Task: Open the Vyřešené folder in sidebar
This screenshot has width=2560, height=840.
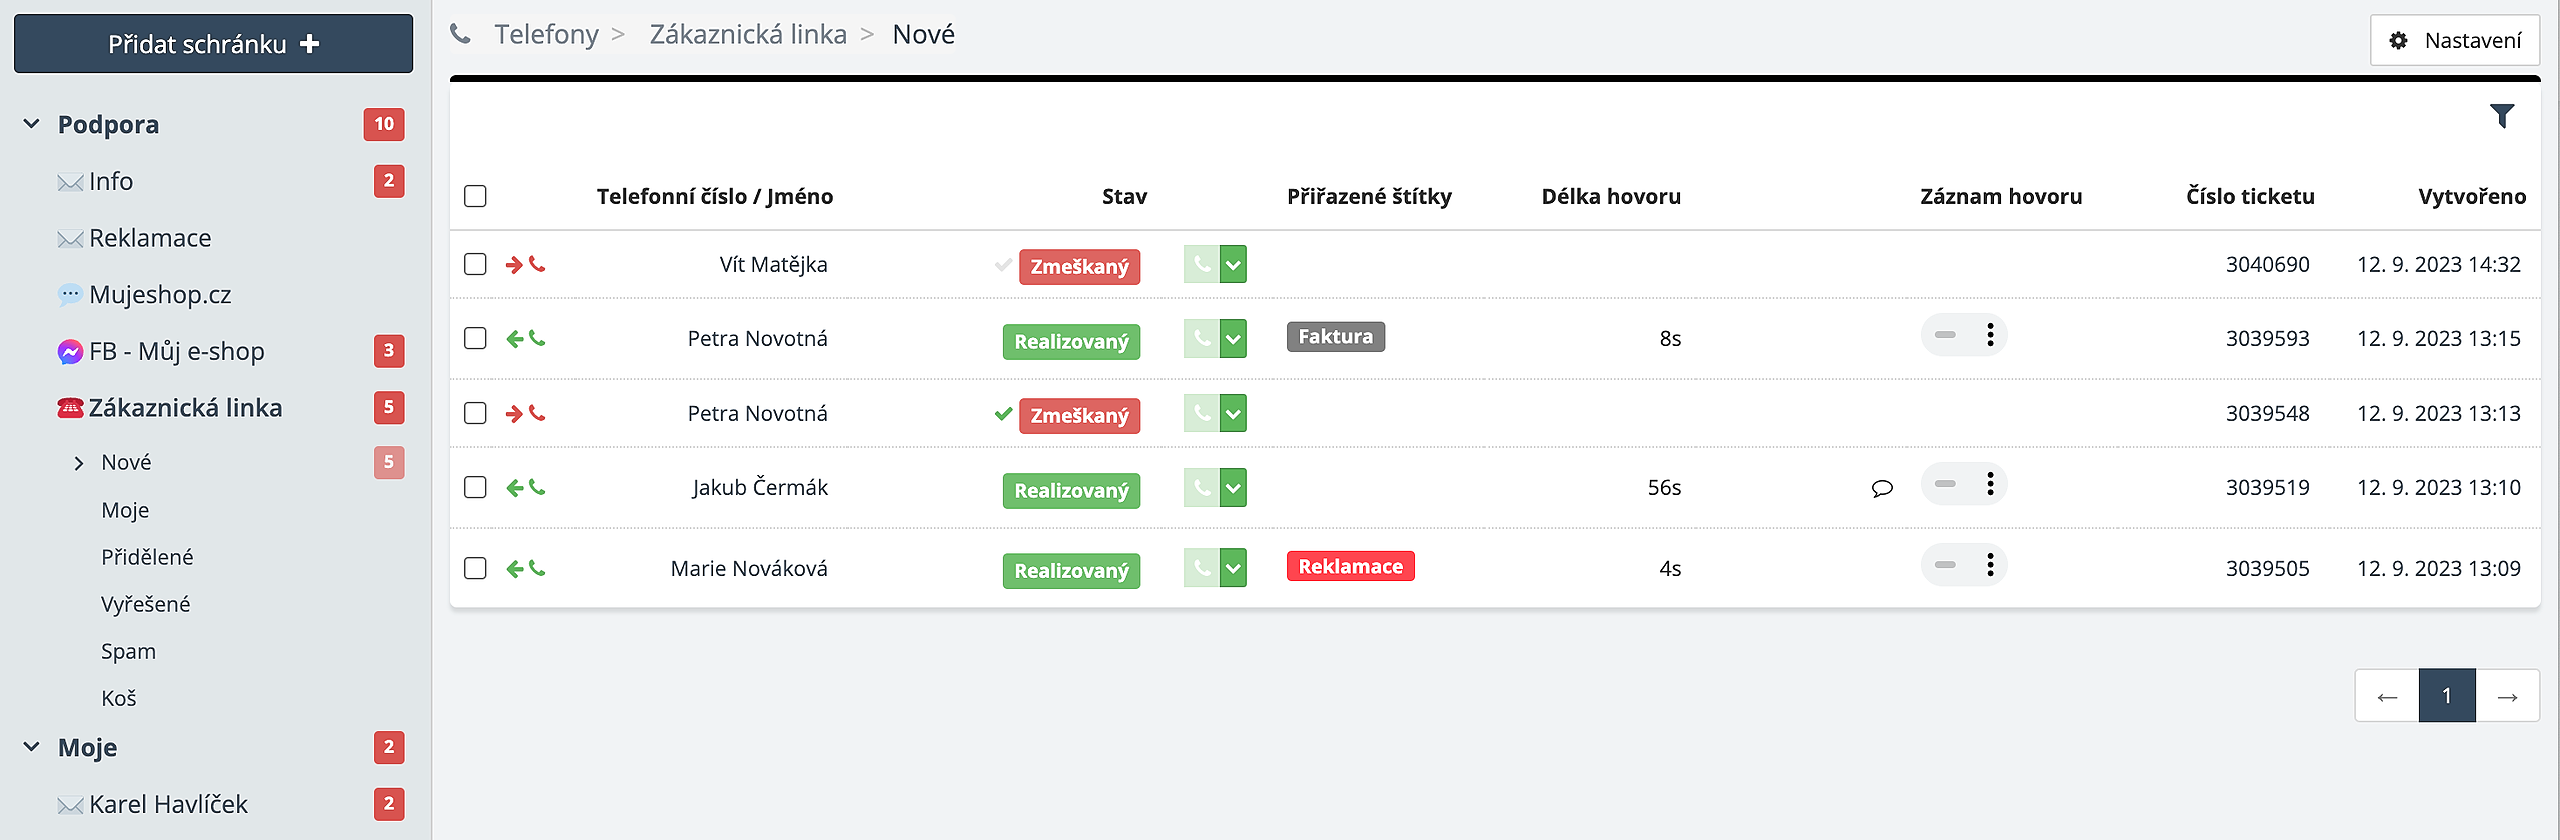Action: pos(145,604)
